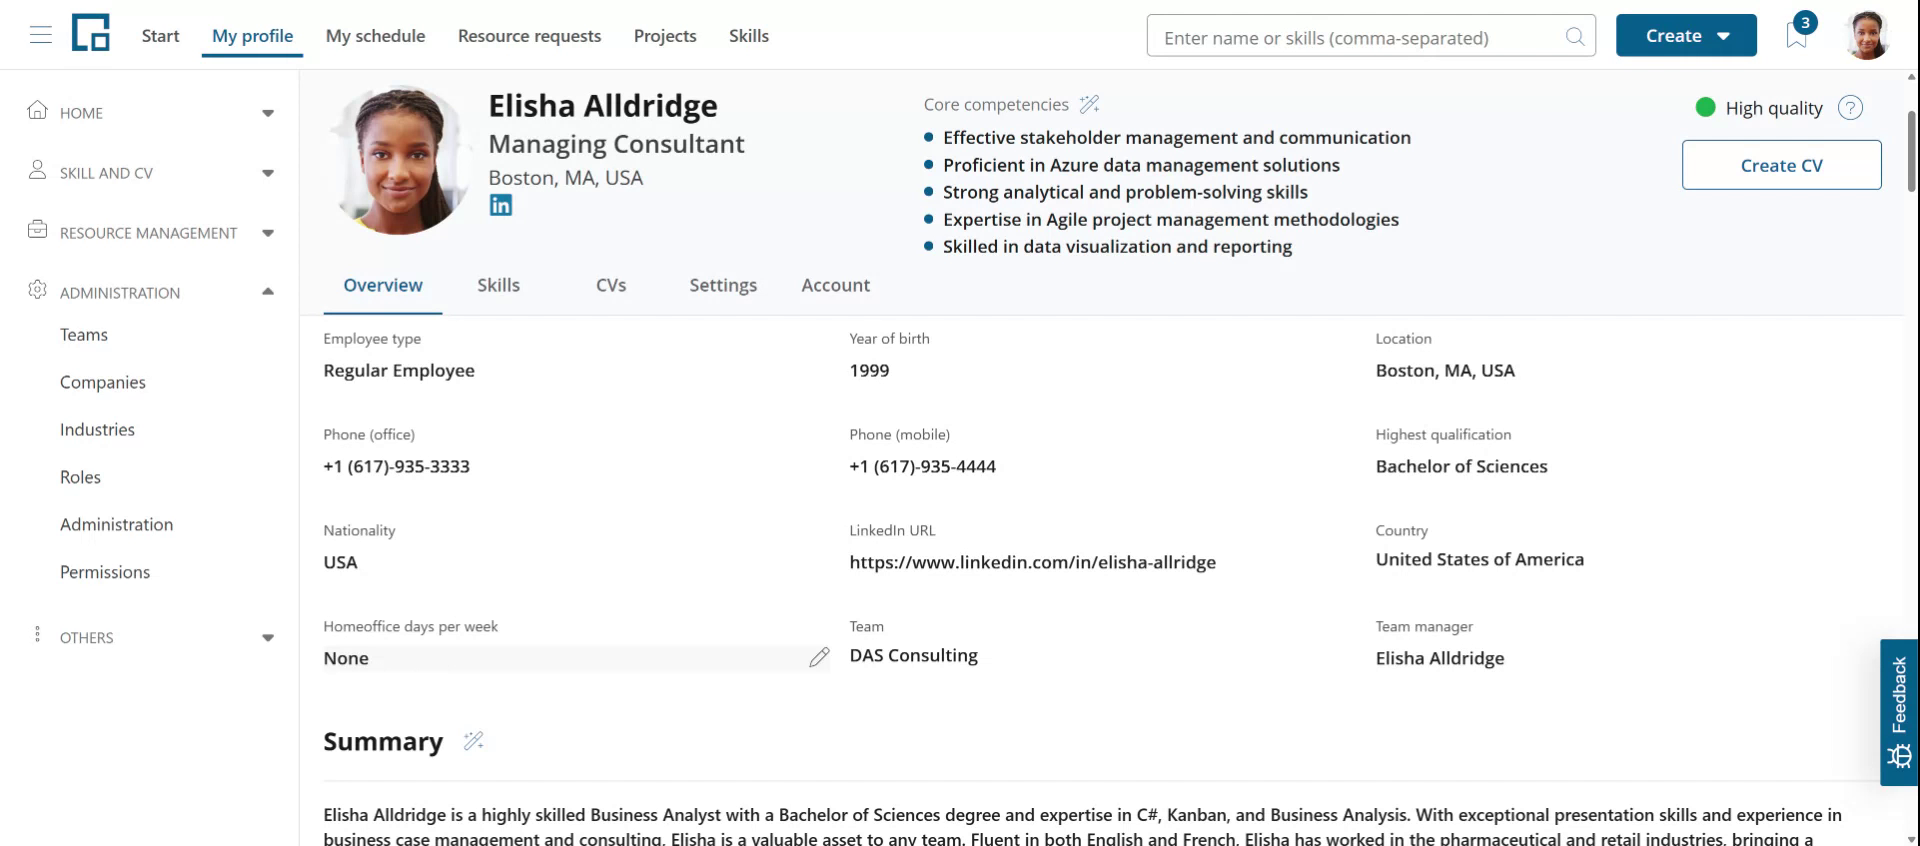Screen dimensions: 1920x846
Task: Switch to the CVs profile tab
Action: [x=611, y=285]
